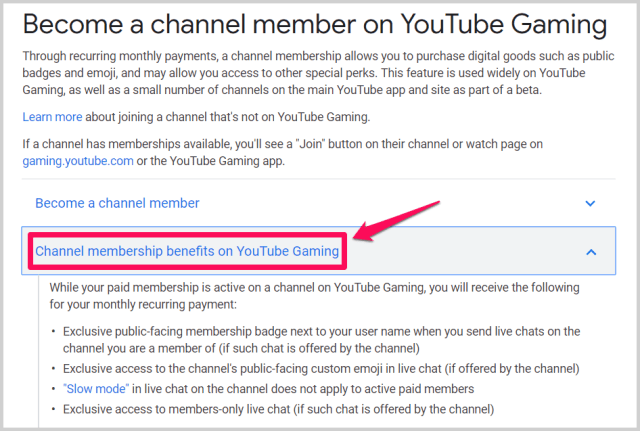Click the text 'While your paid membership is active'
The image size is (640, 431).
[x=314, y=296]
